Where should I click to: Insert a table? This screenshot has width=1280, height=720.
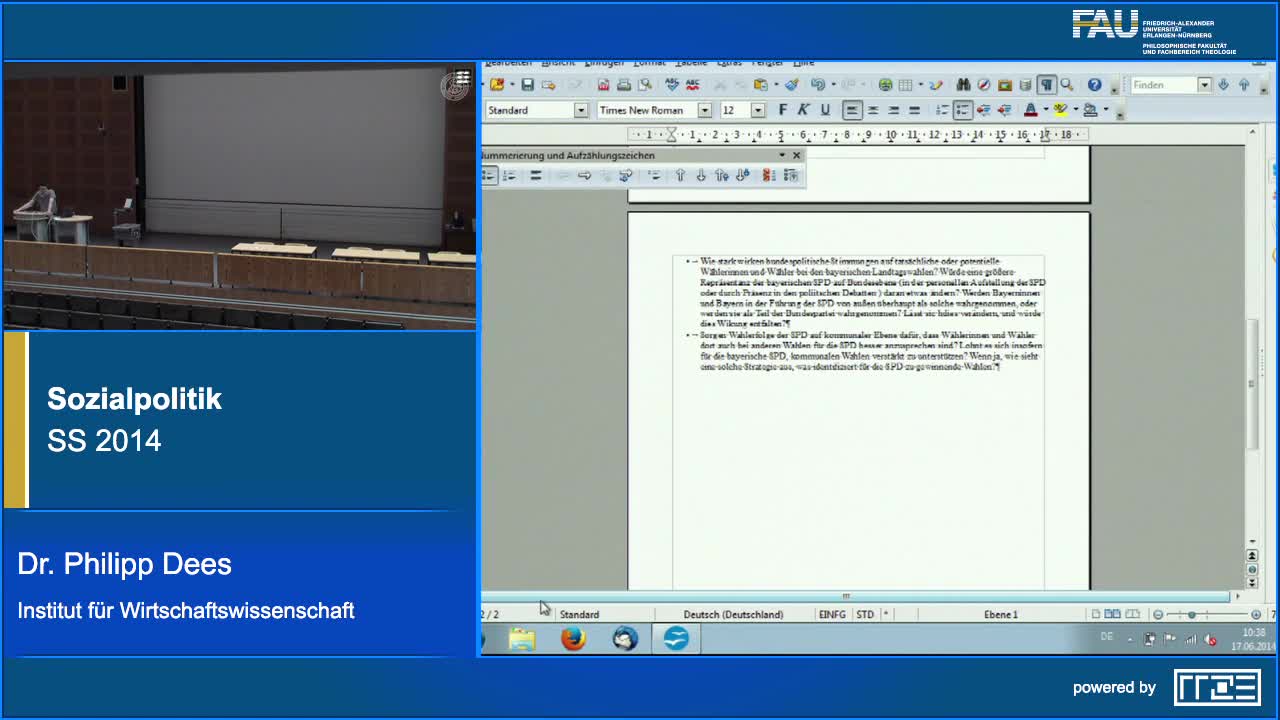(x=905, y=84)
